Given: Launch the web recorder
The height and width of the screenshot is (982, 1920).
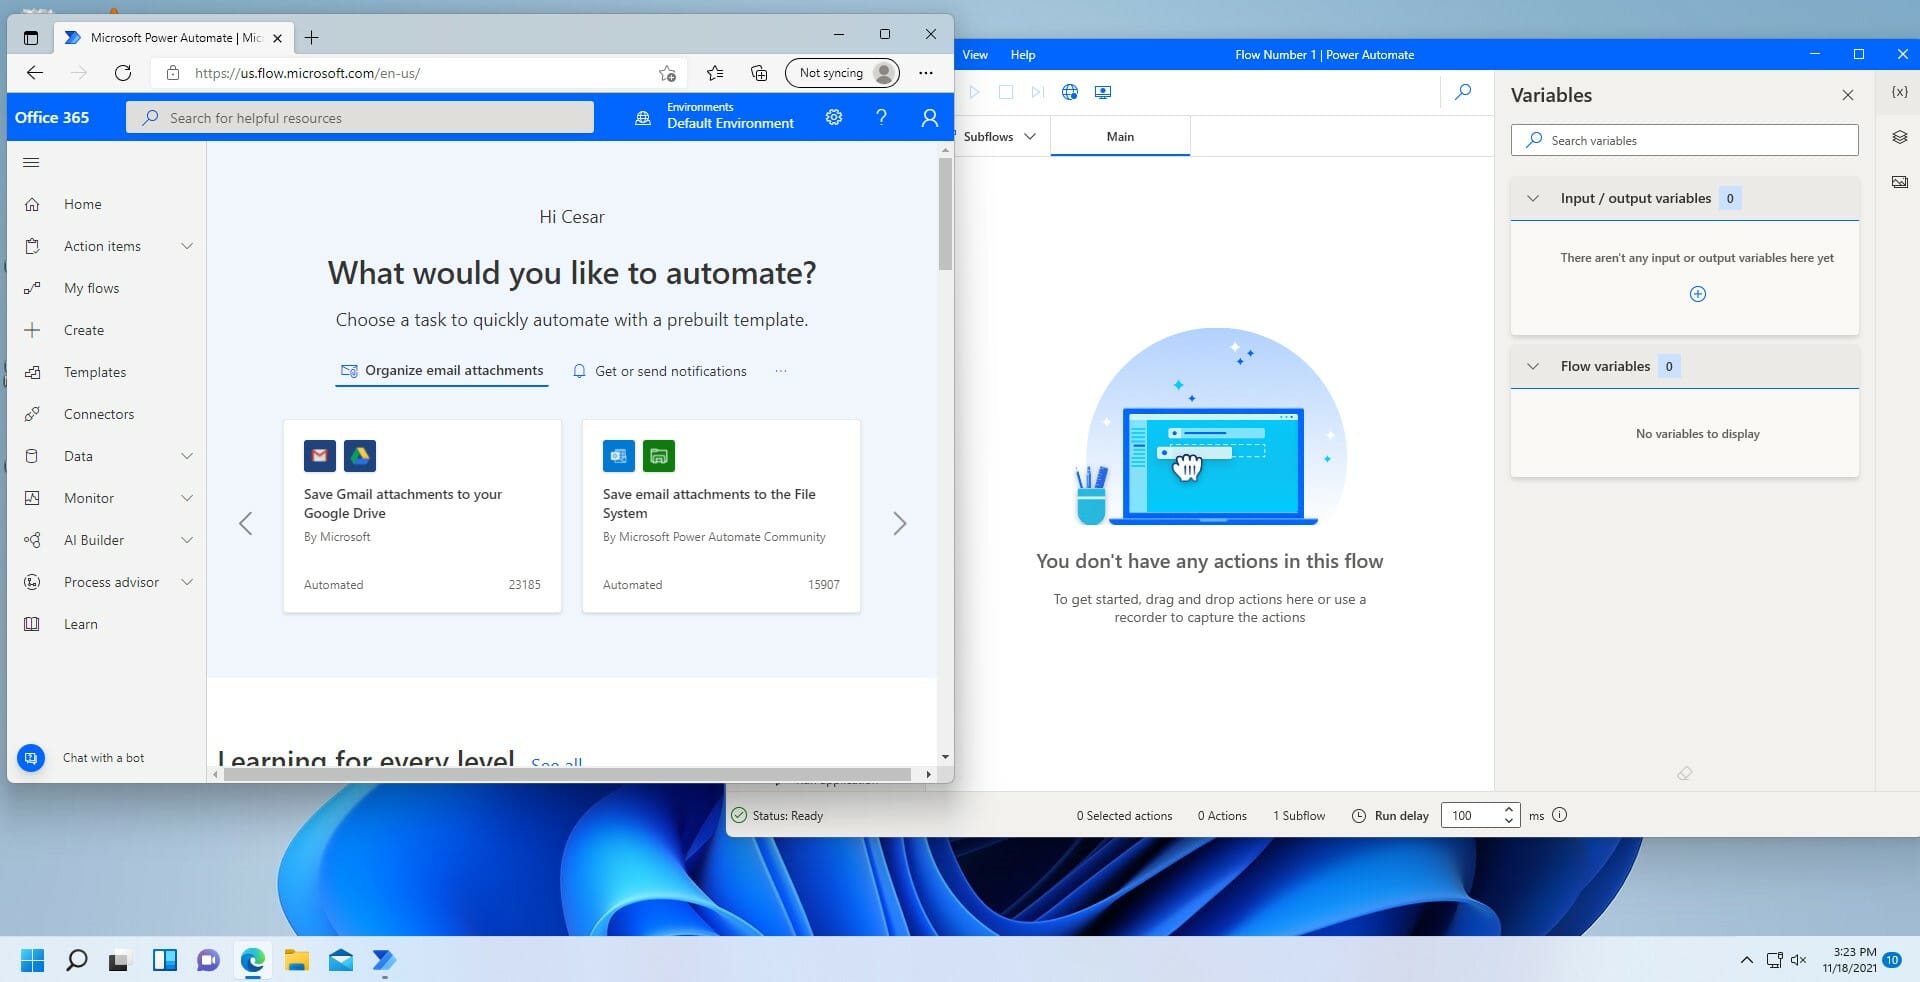Looking at the screenshot, I should pyautogui.click(x=1070, y=92).
